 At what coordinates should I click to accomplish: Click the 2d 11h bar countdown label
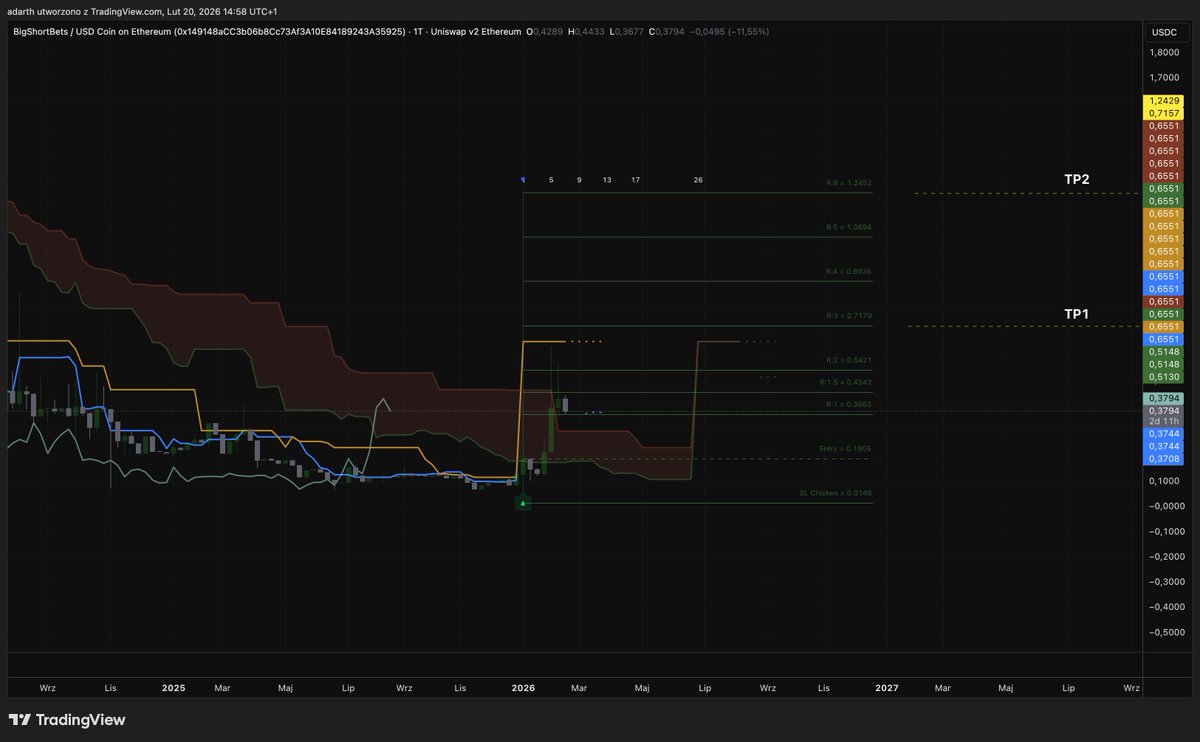(1163, 422)
